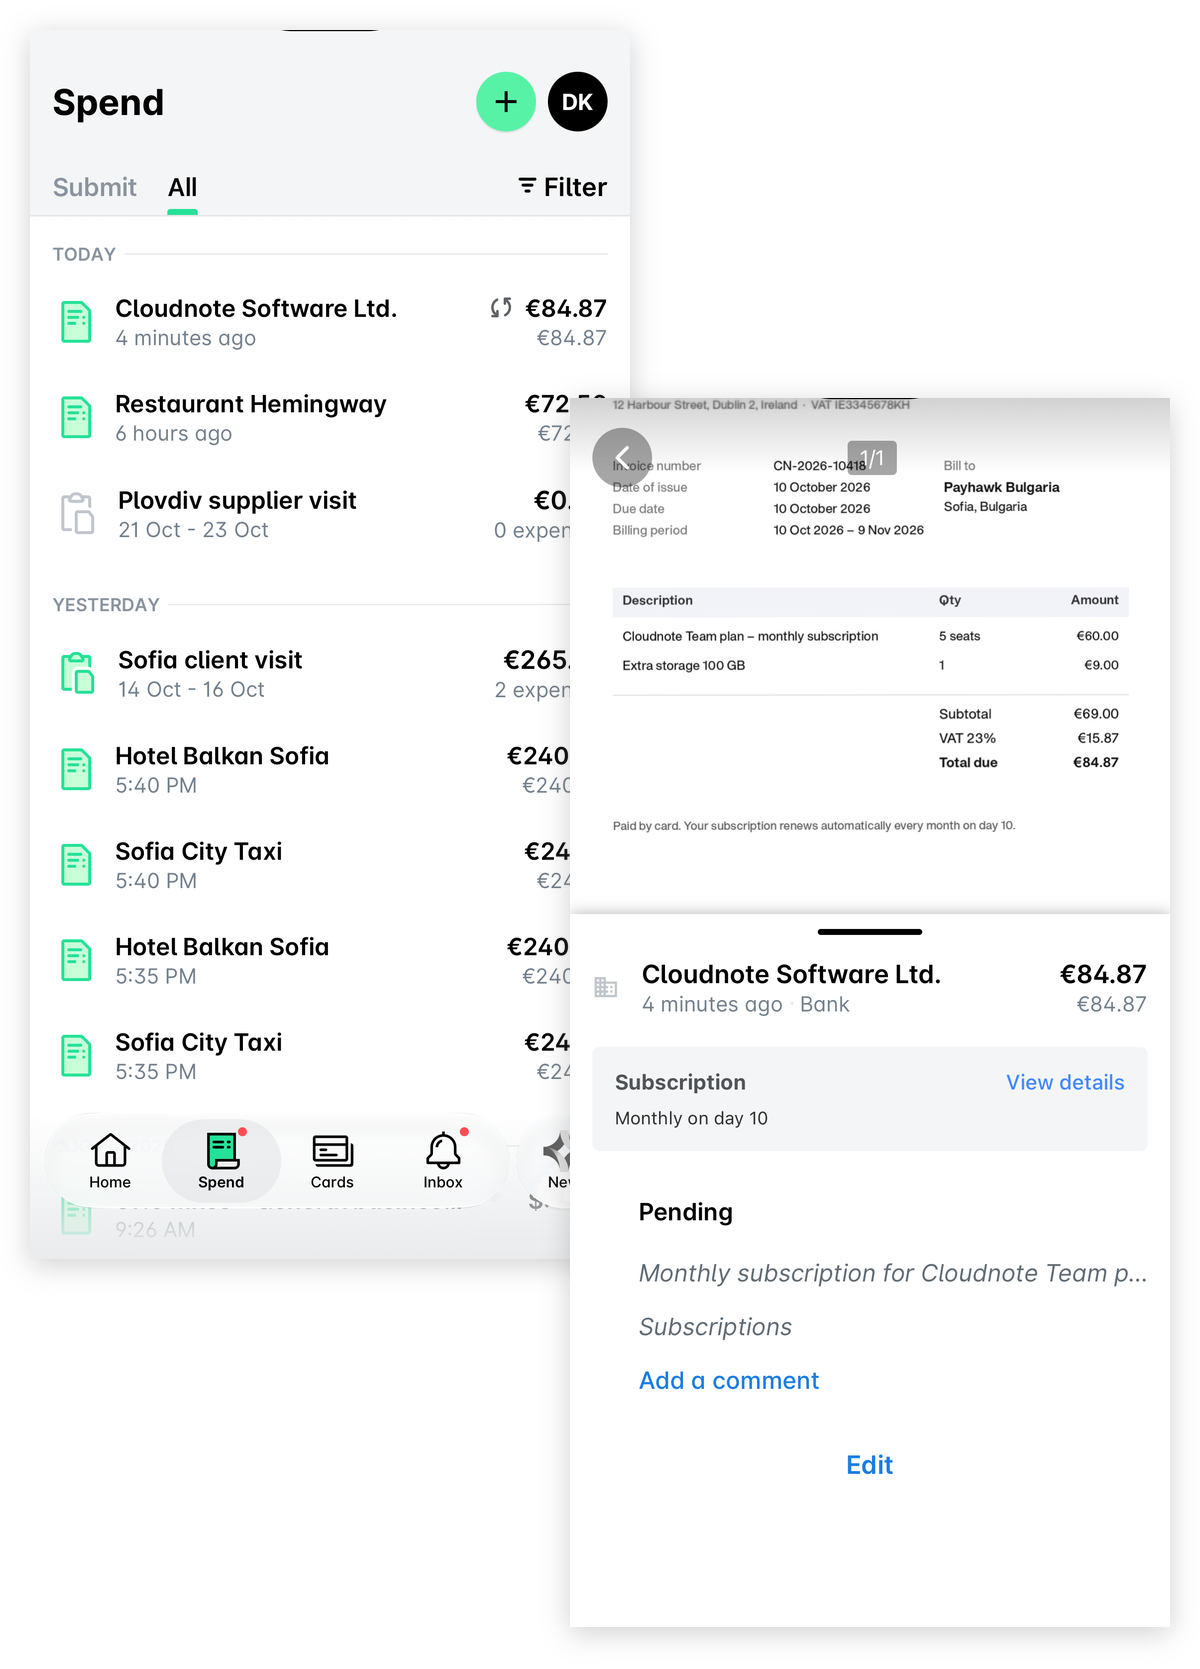Select Spend in bottom navigation
The height and width of the screenshot is (1669, 1200).
[221, 1160]
